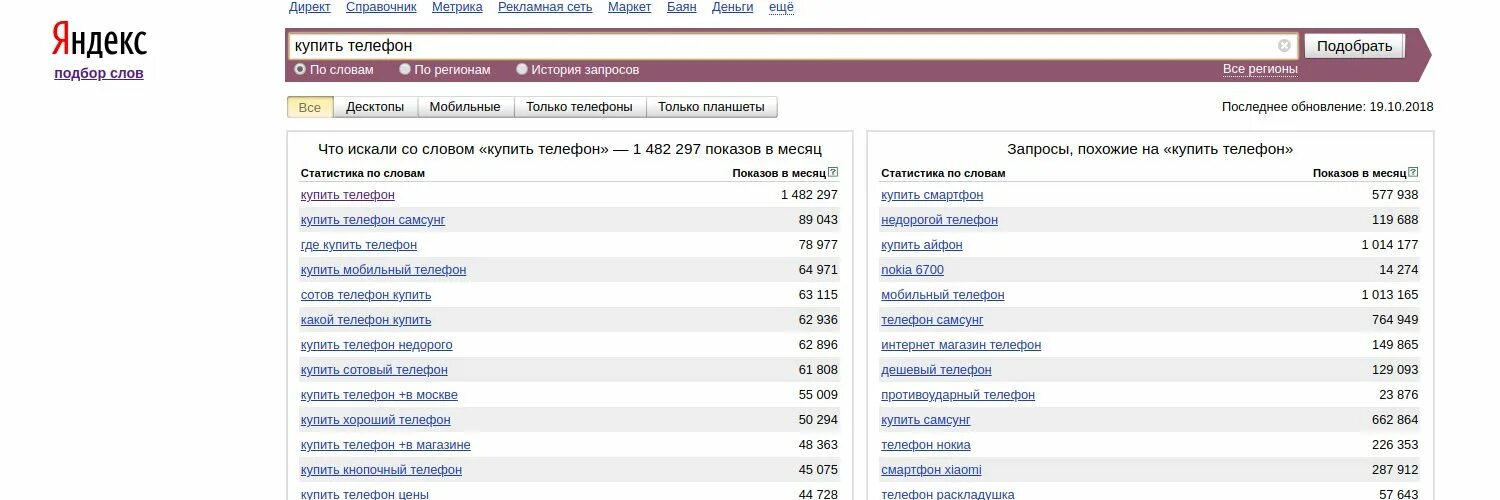1500x500 pixels.
Task: Open the 'купить сотовый телефон' link
Action: point(374,370)
